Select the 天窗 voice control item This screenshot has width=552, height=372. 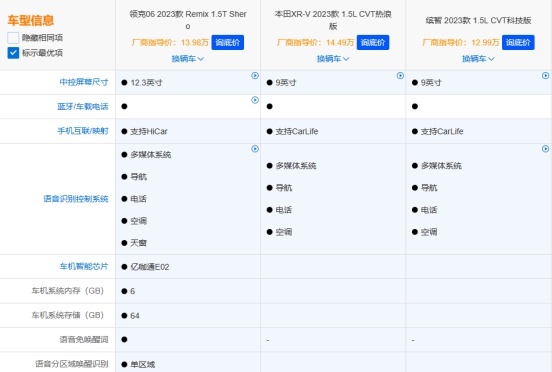[x=138, y=243]
